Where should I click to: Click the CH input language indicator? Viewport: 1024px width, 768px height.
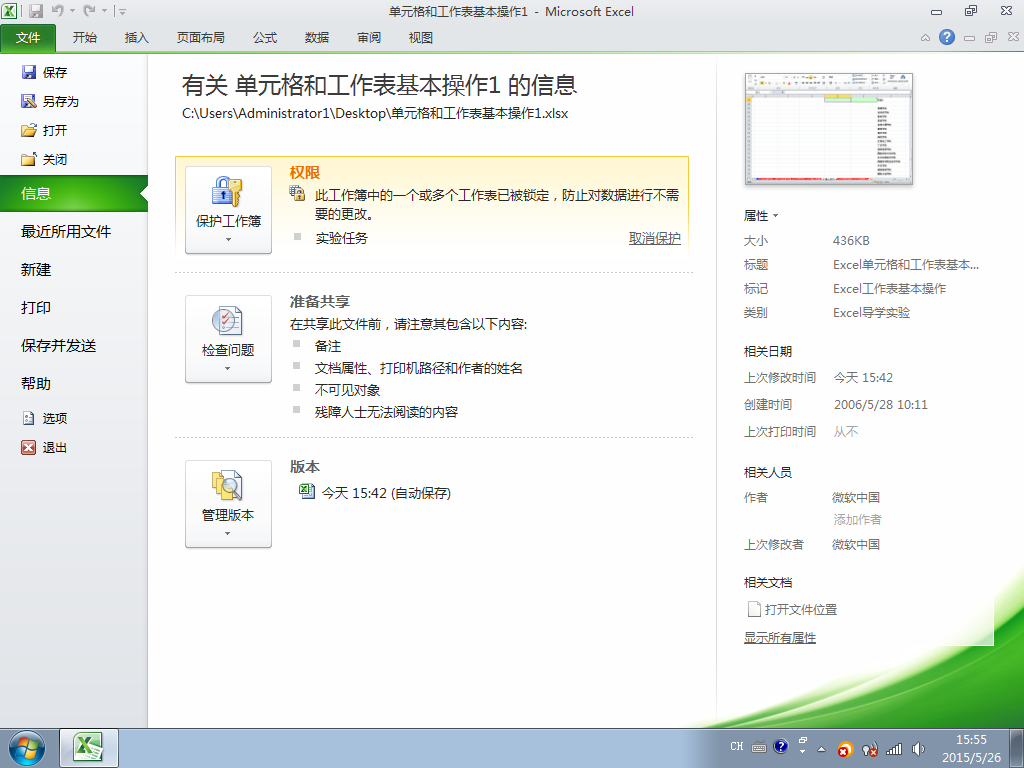[x=737, y=746]
